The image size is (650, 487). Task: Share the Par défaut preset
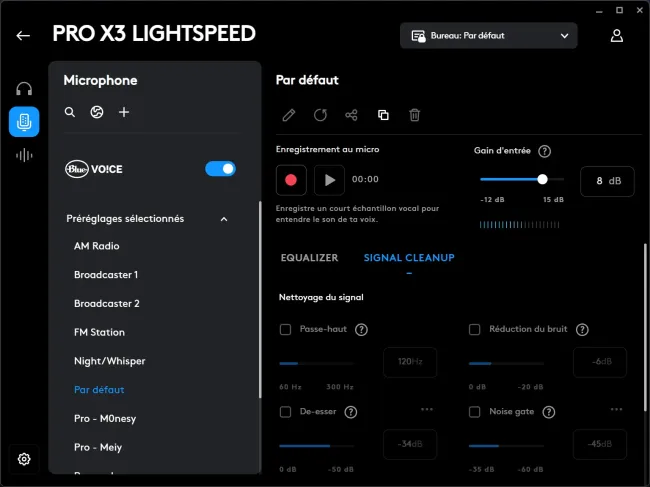point(352,115)
